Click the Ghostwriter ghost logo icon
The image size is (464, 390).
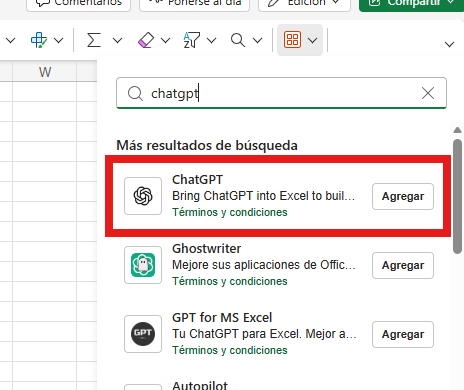143,265
